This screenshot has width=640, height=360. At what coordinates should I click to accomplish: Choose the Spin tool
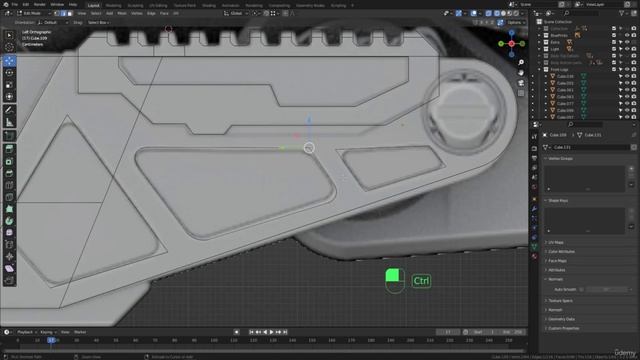coord(9,221)
